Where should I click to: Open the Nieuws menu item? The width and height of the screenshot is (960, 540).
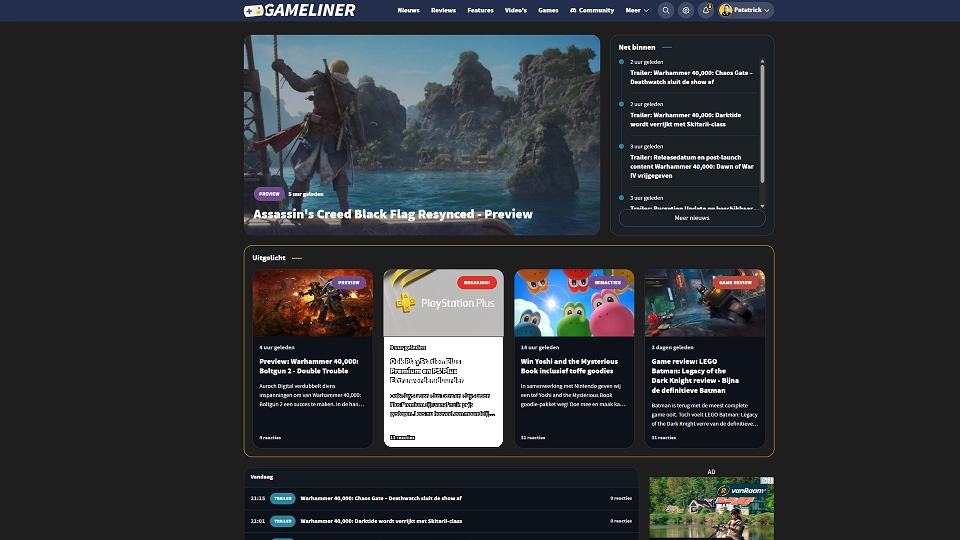pyautogui.click(x=408, y=10)
